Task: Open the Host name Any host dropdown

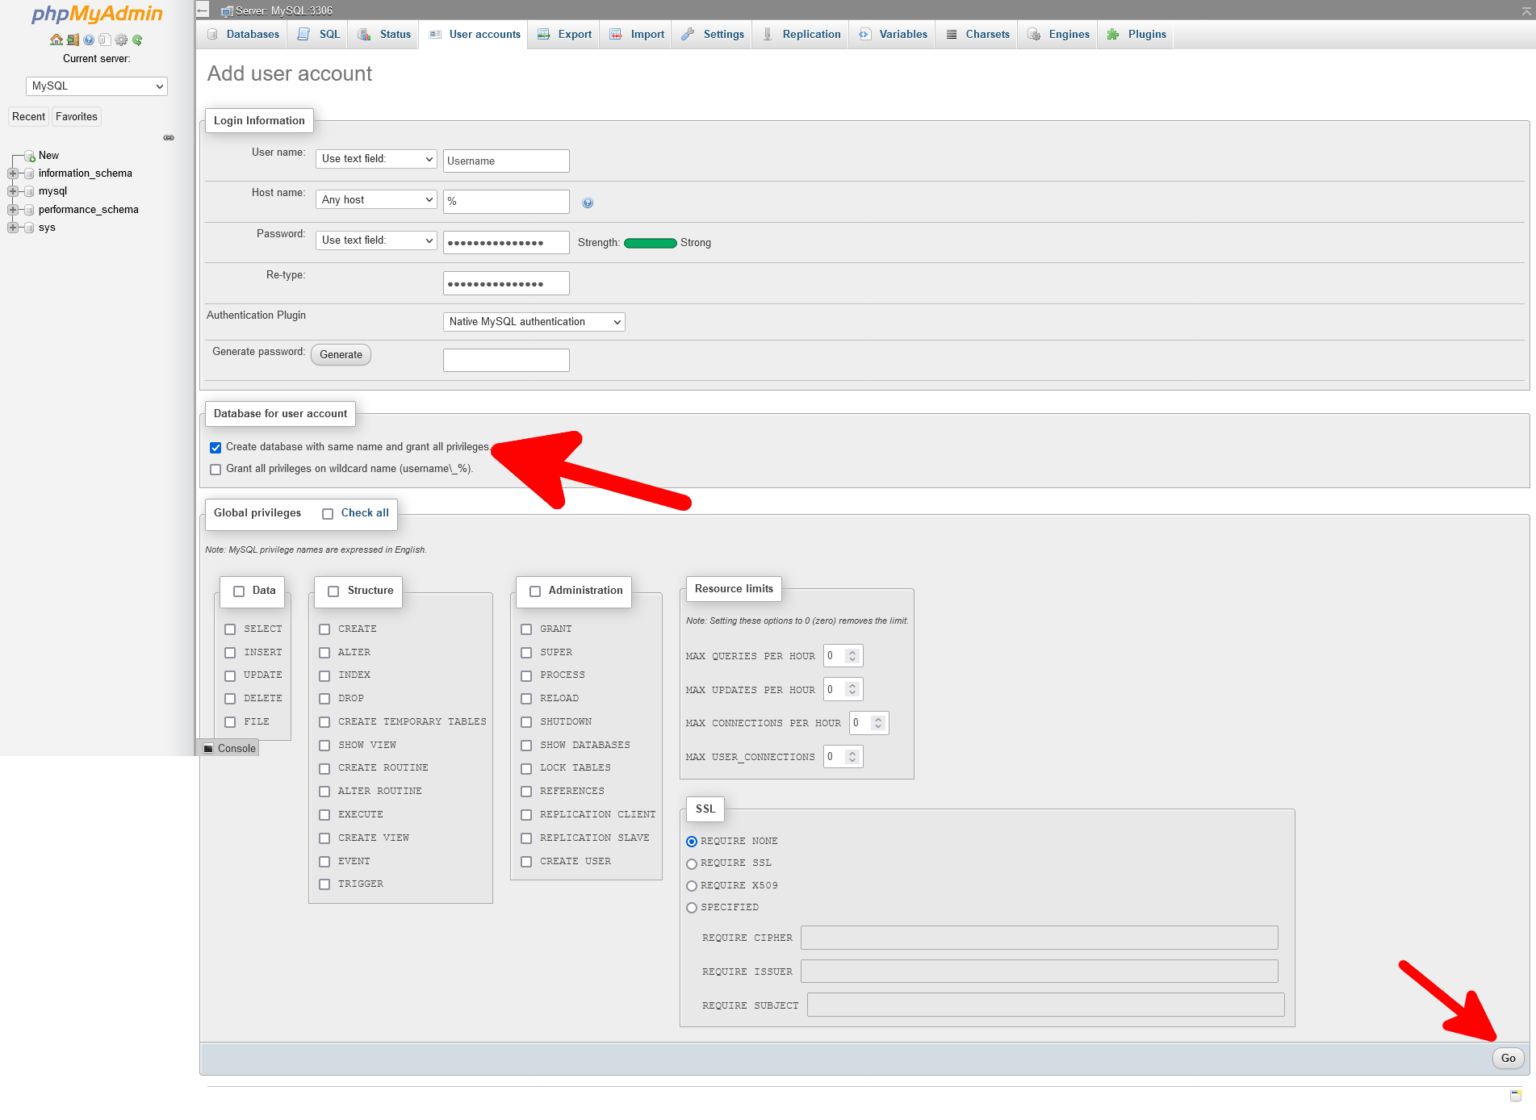Action: pos(375,199)
